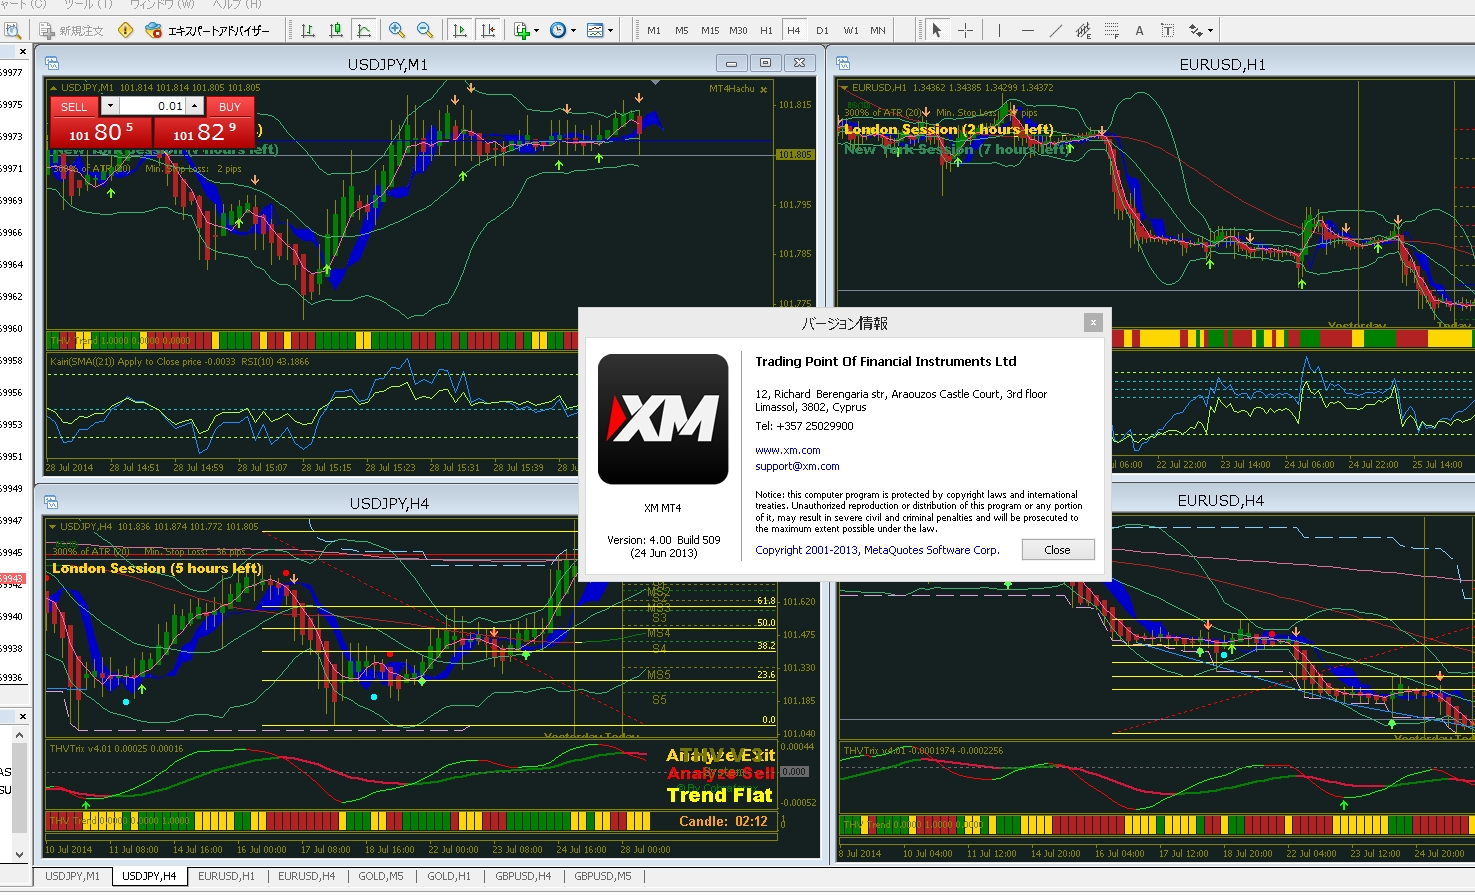
Task: Switch to GOLD,M5 chart tab
Action: coord(381,876)
